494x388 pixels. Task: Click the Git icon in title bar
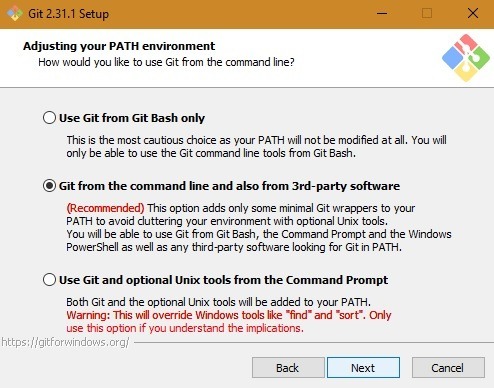[15, 14]
